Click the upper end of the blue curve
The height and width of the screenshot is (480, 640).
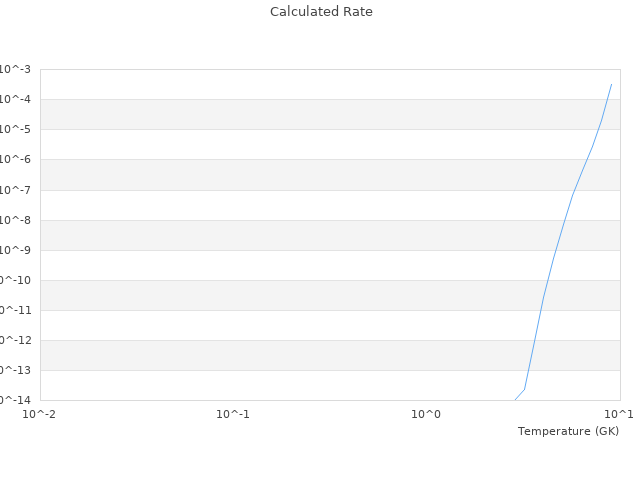(611, 84)
